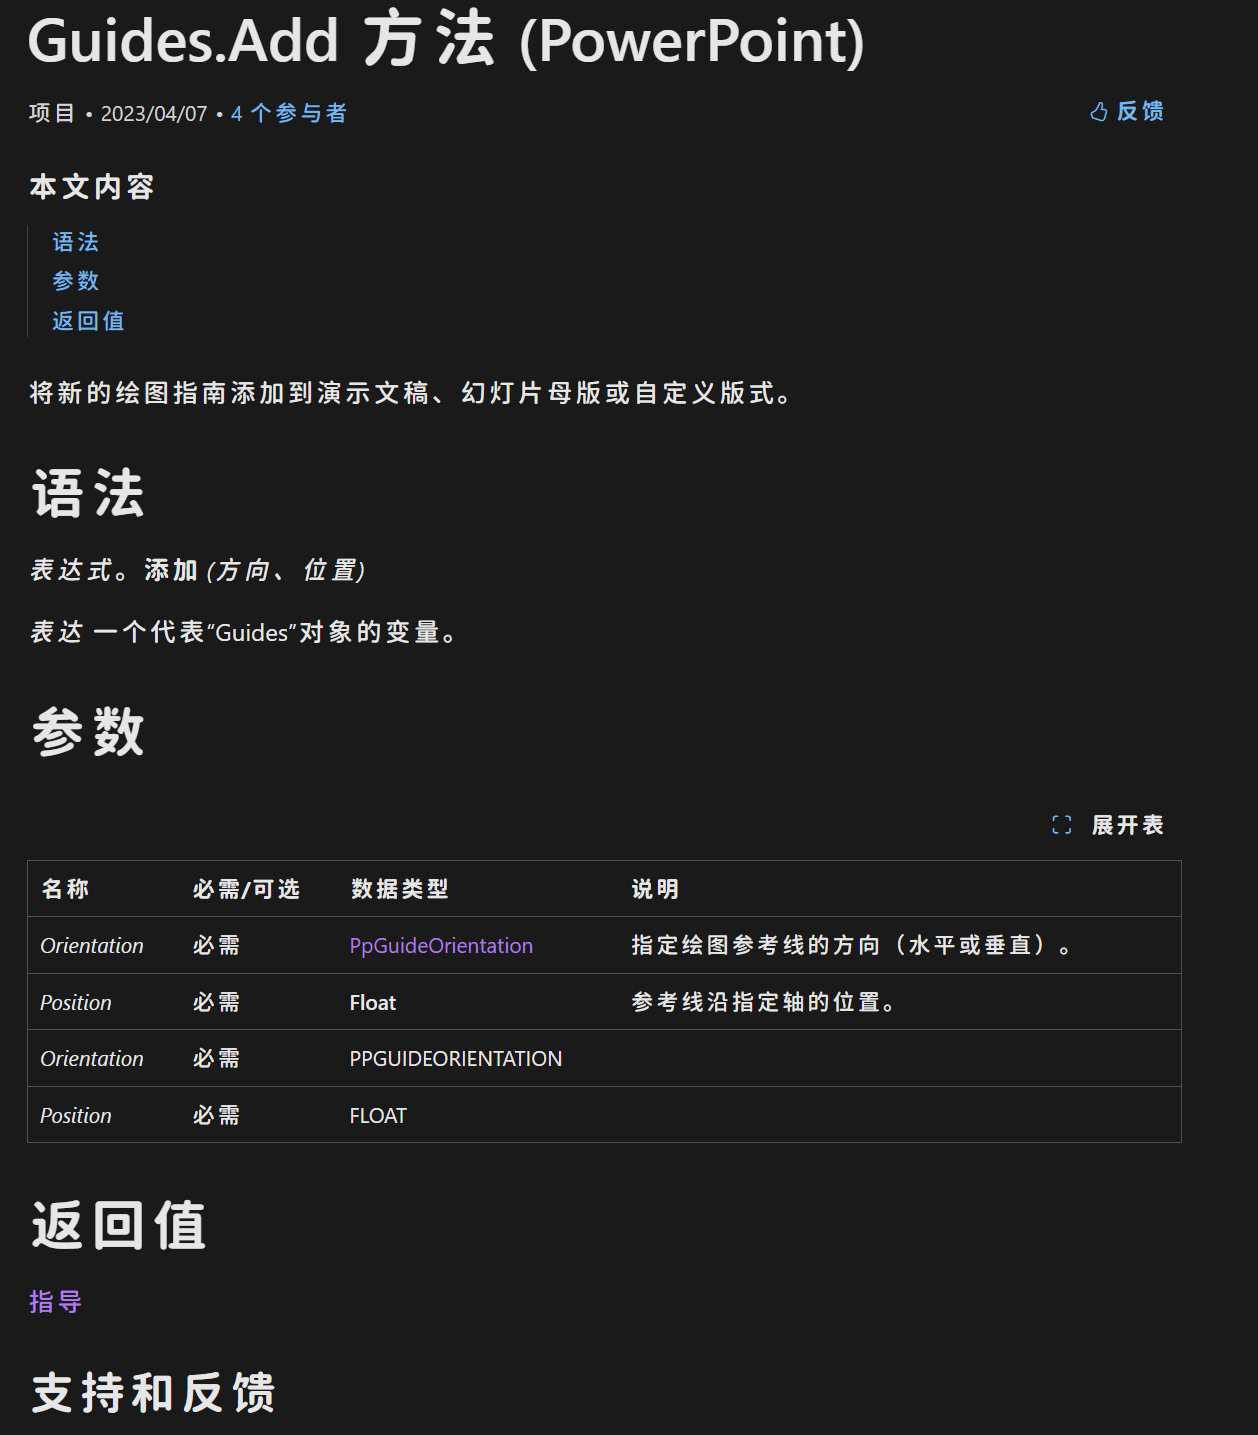Click the description 参考线沿指定轴的位置。
Viewport: 1258px width, 1435px height.
click(x=763, y=1003)
